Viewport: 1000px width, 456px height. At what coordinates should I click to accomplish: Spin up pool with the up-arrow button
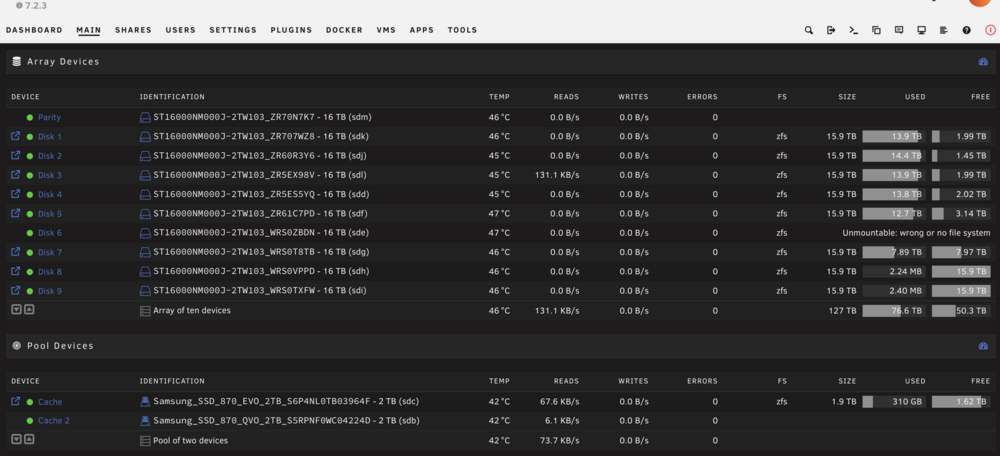29,439
